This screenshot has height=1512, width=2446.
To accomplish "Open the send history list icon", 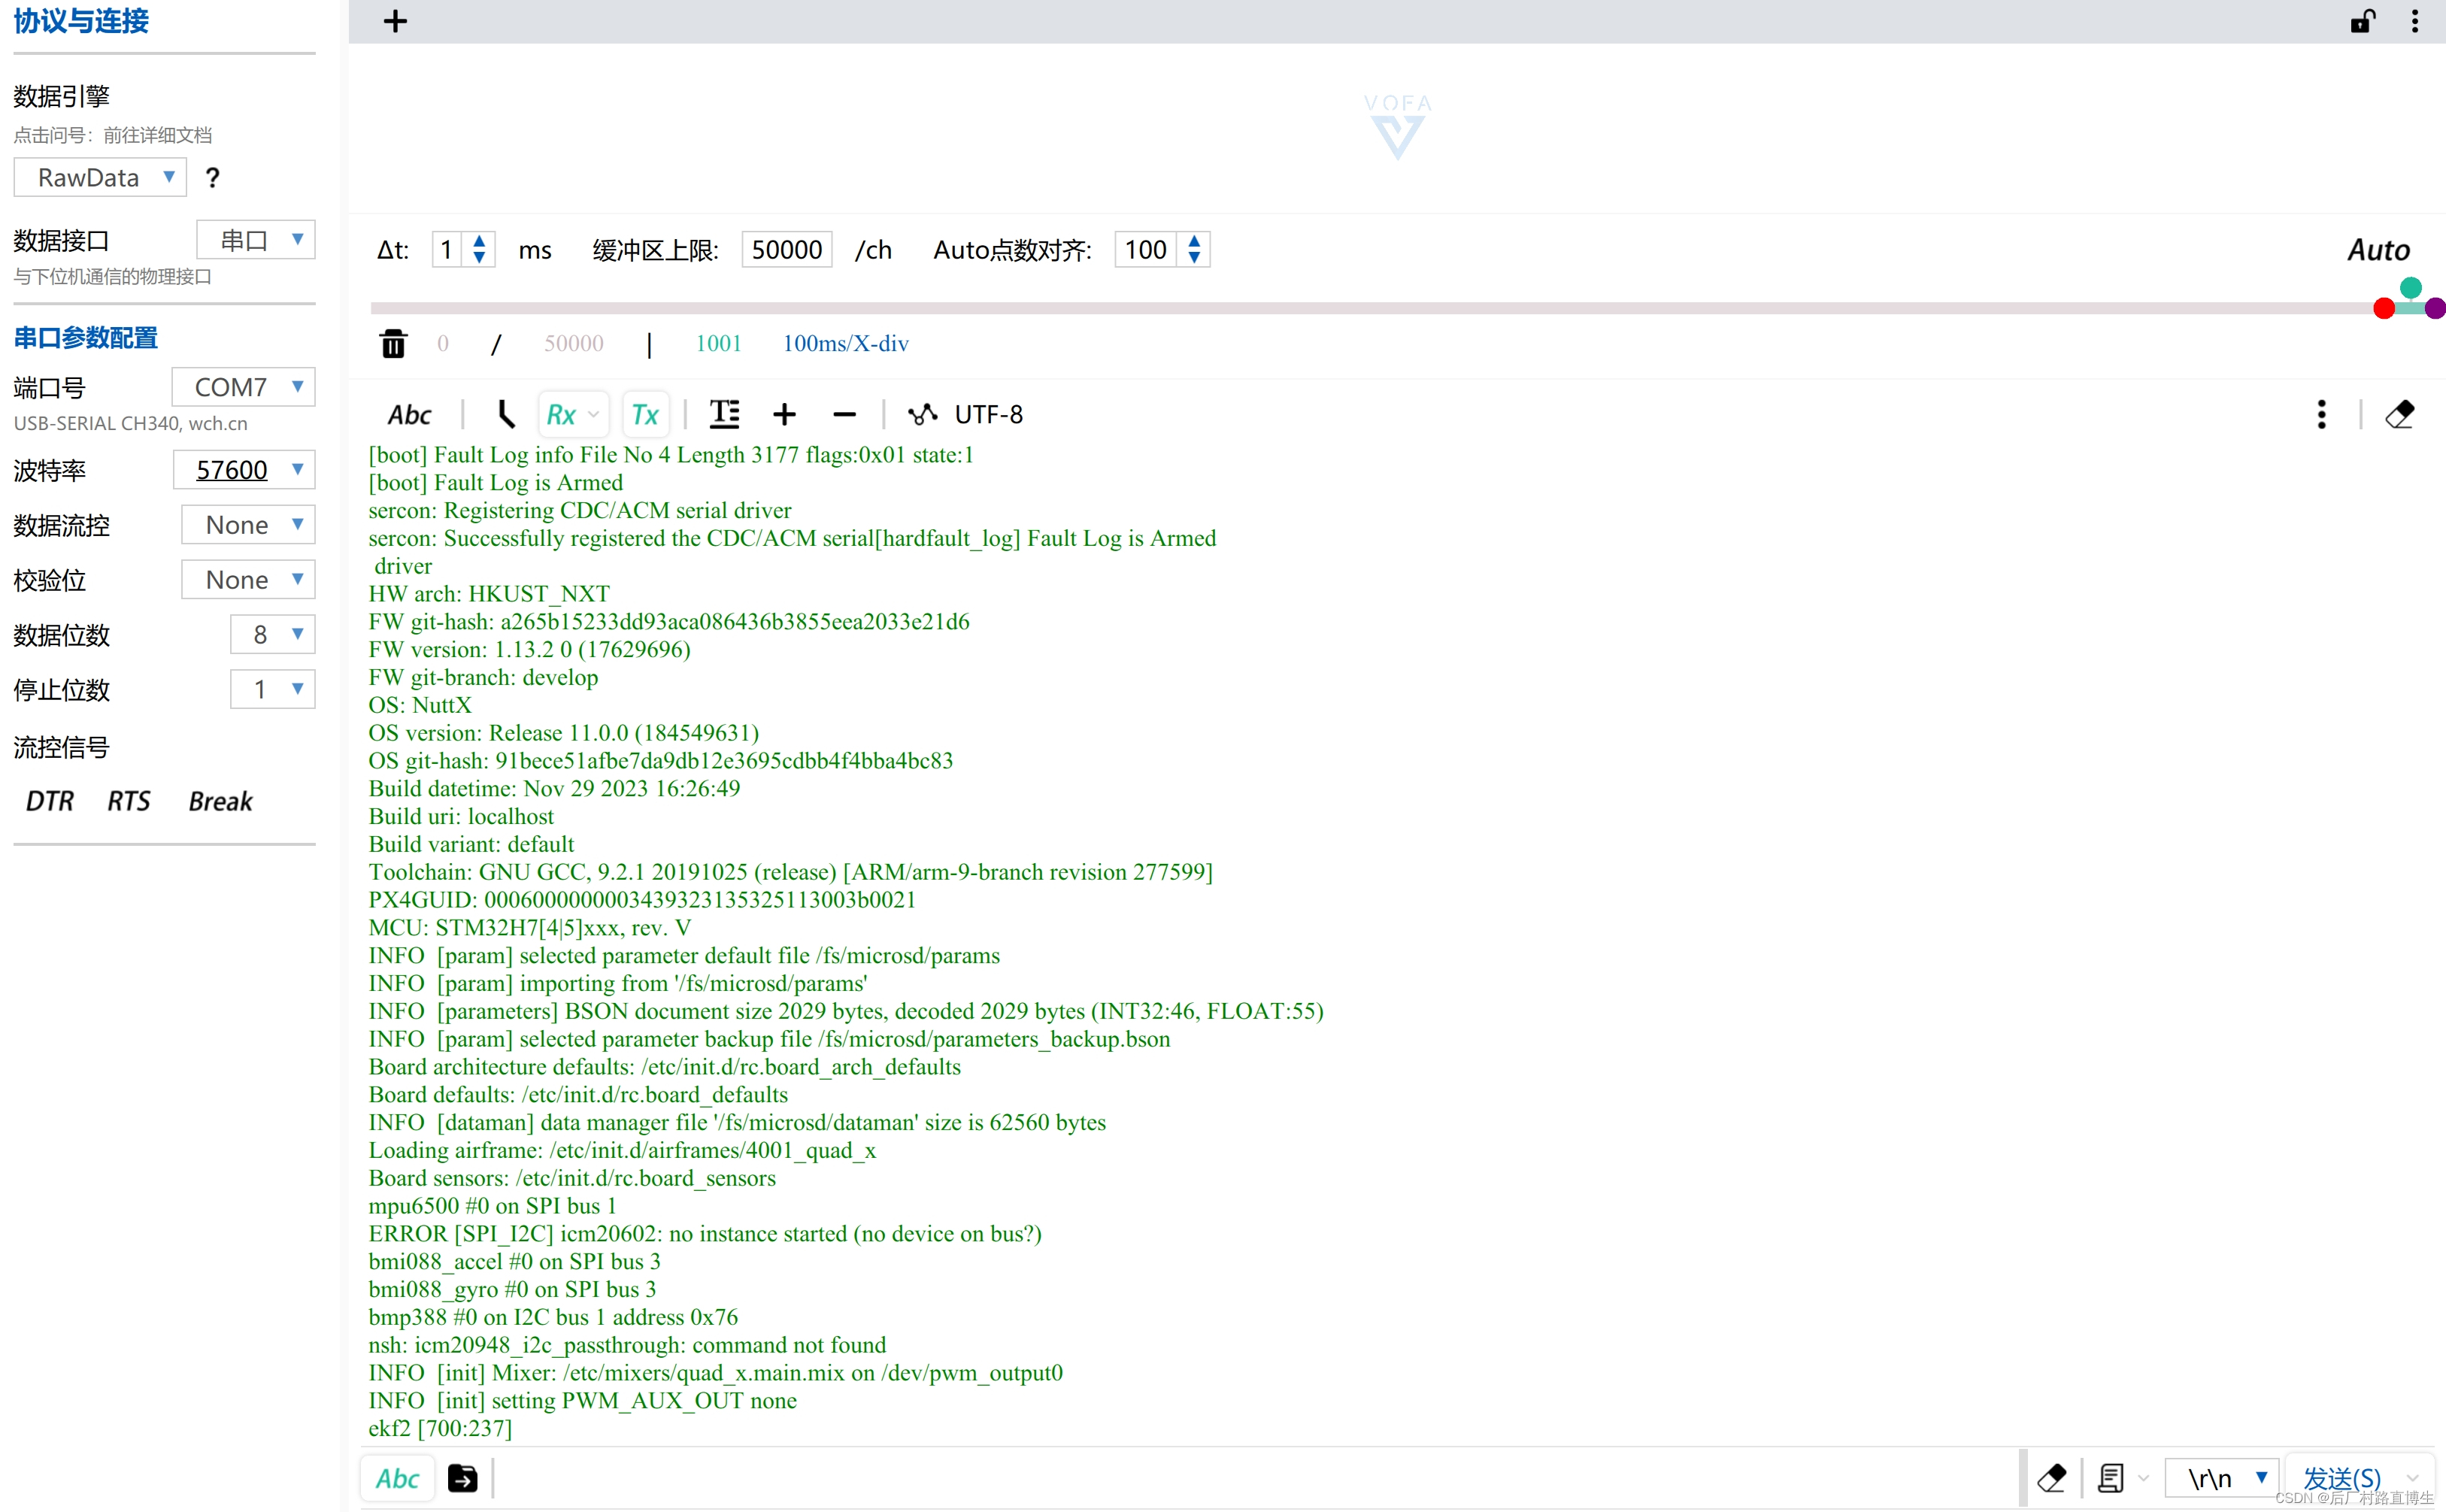I will tap(2111, 1477).
